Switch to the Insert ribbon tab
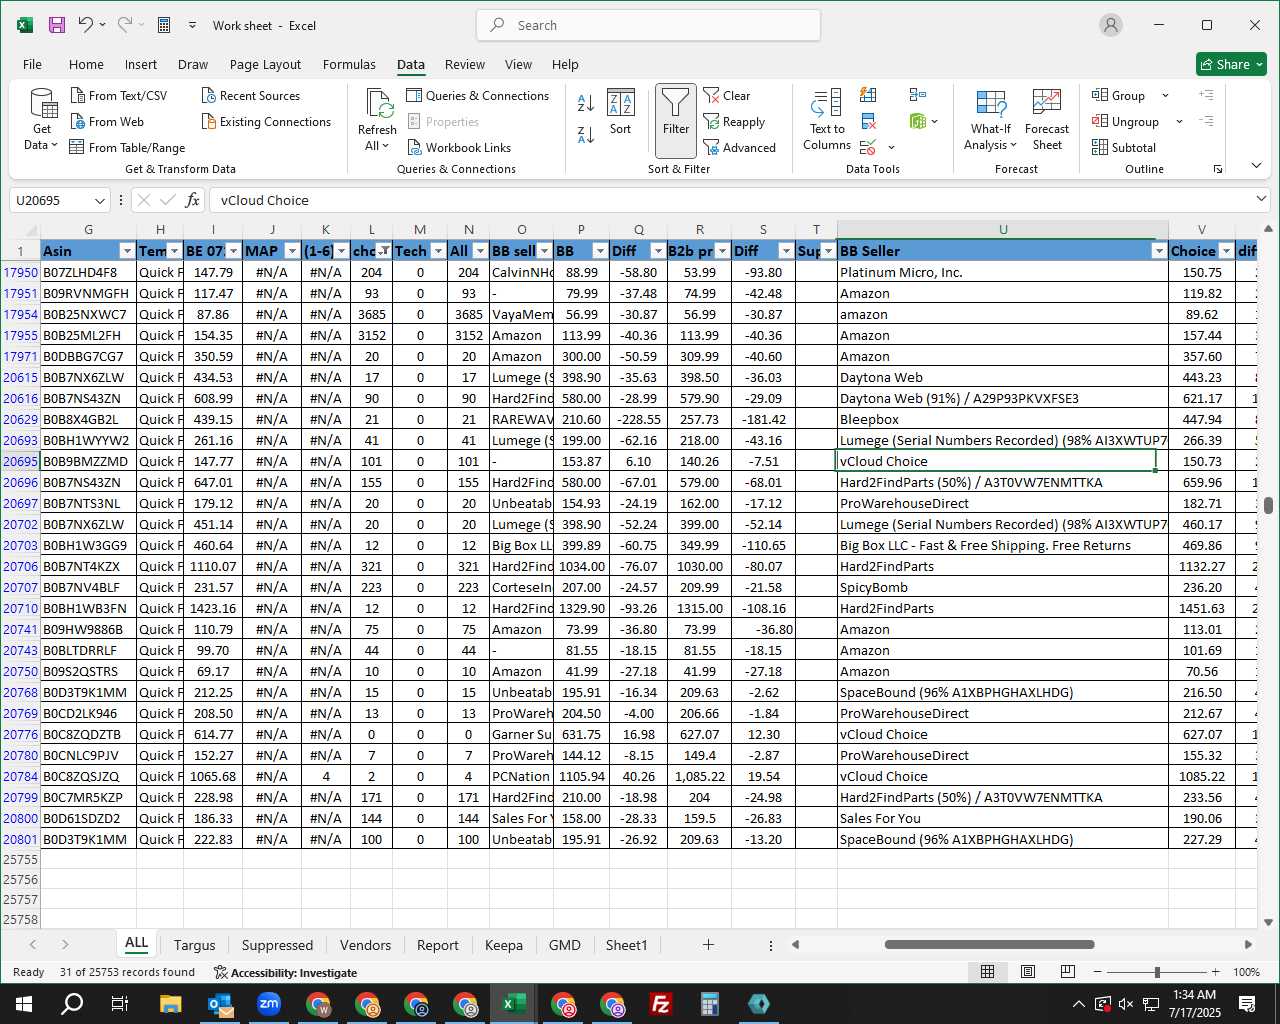Screen dimensions: 1280x1024 [141, 64]
